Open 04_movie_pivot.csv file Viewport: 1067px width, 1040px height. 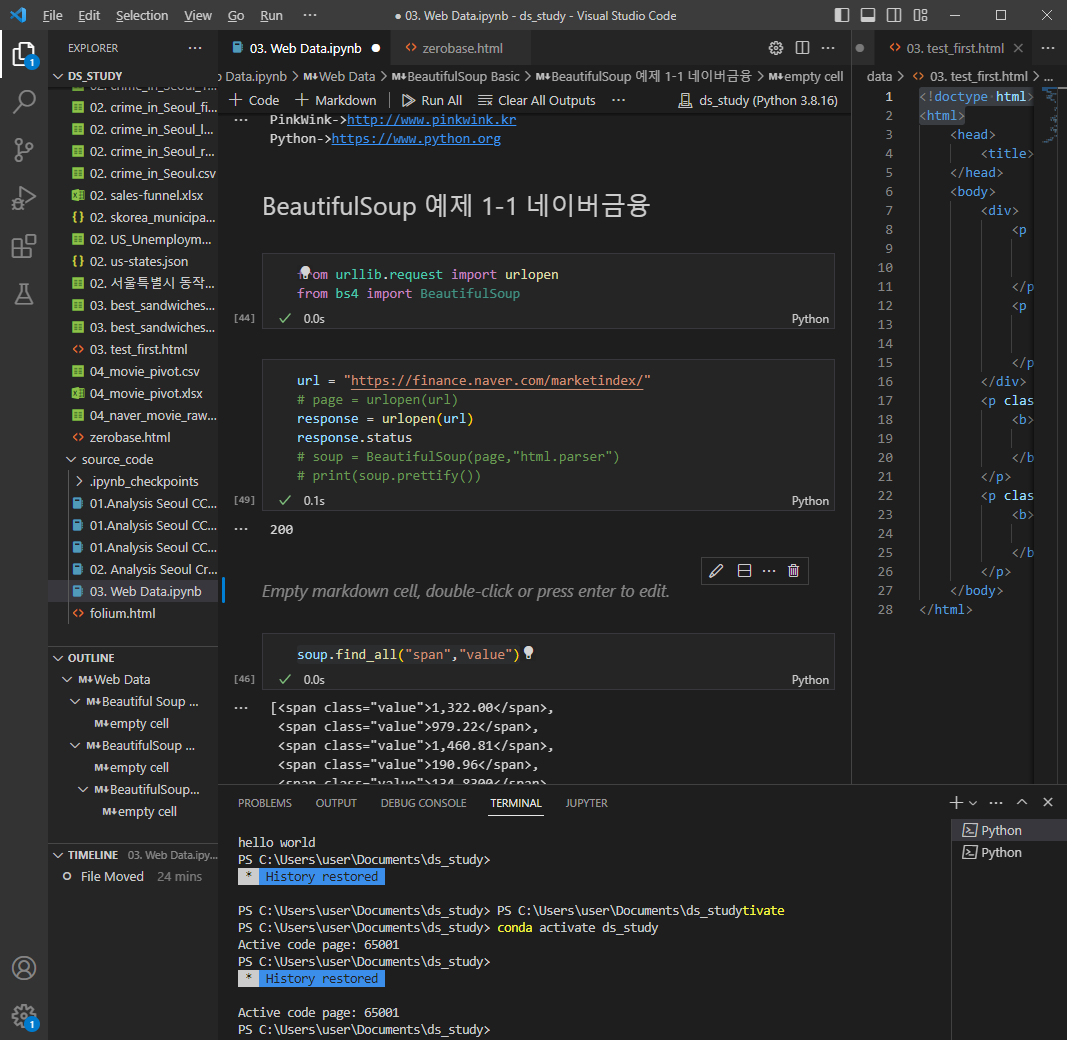[x=144, y=372]
